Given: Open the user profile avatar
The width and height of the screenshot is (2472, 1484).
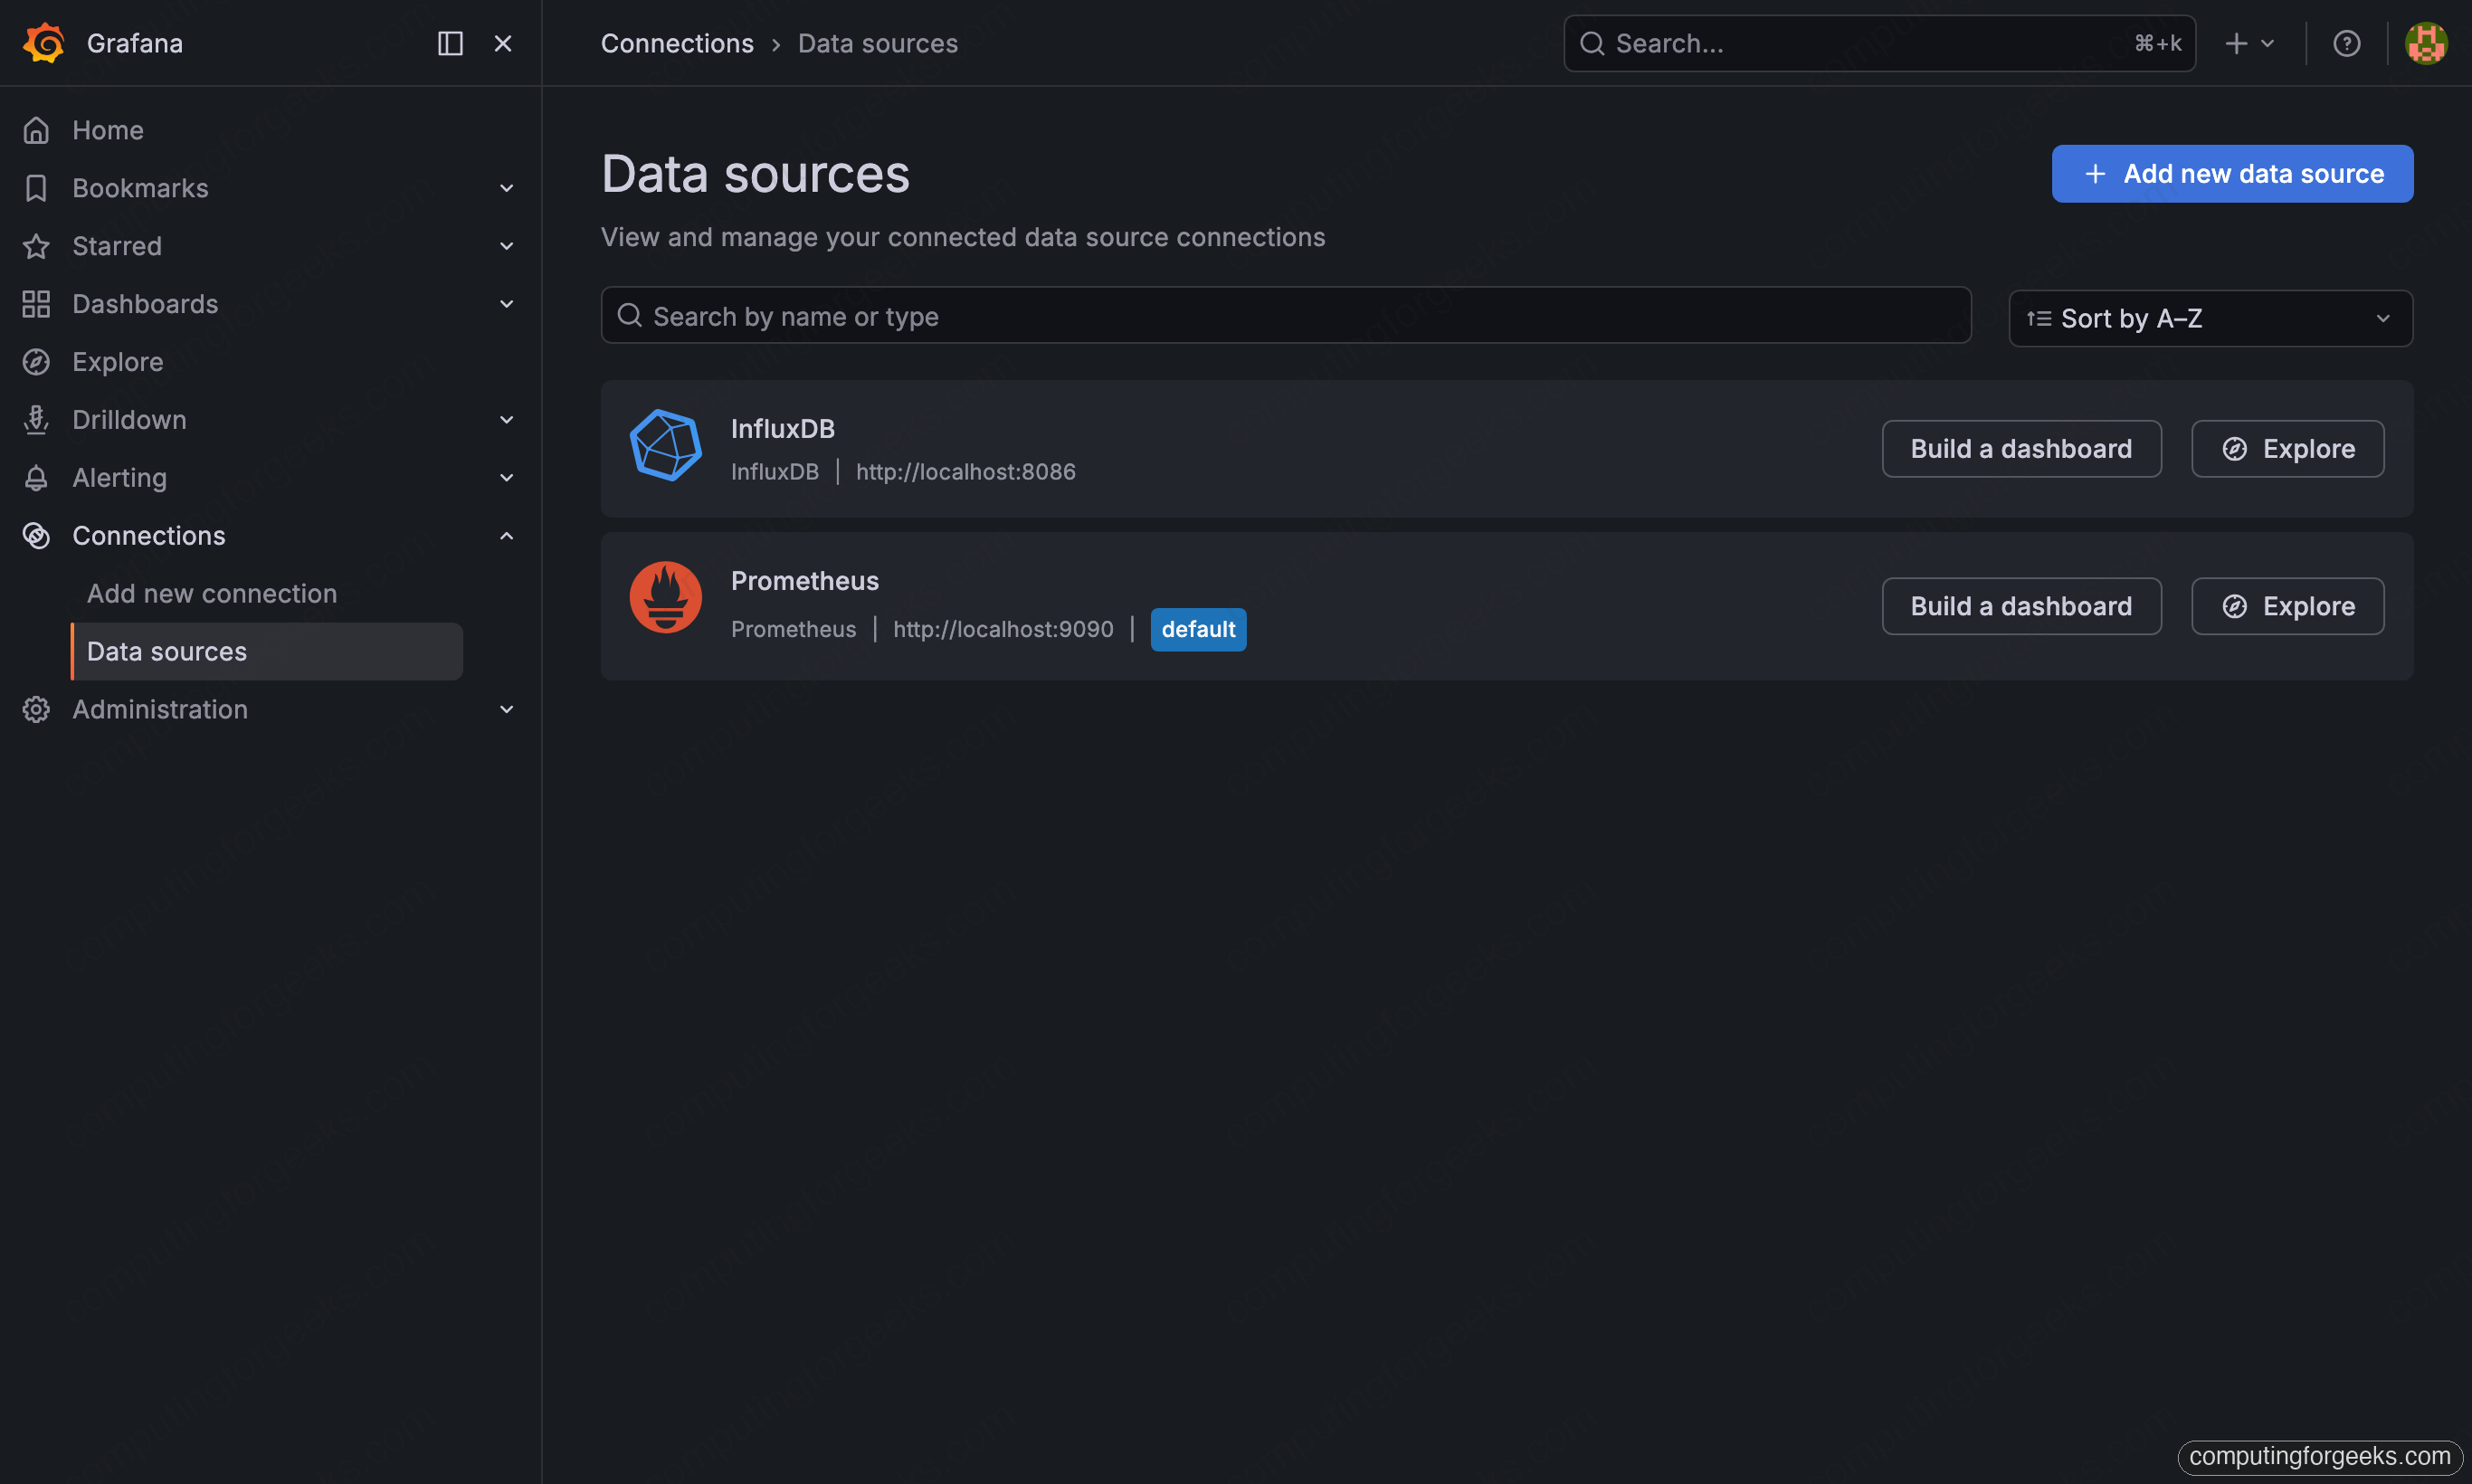Looking at the screenshot, I should [2426, 43].
